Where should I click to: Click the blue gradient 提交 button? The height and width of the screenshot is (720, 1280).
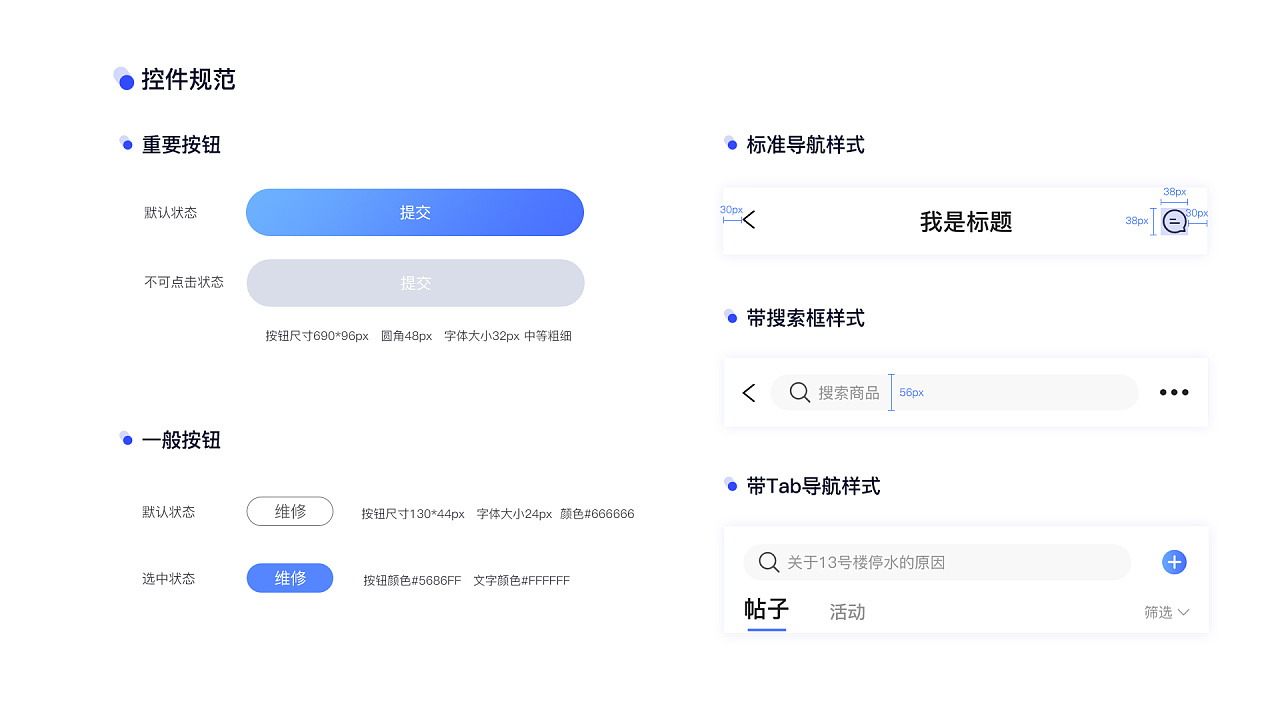(x=415, y=213)
